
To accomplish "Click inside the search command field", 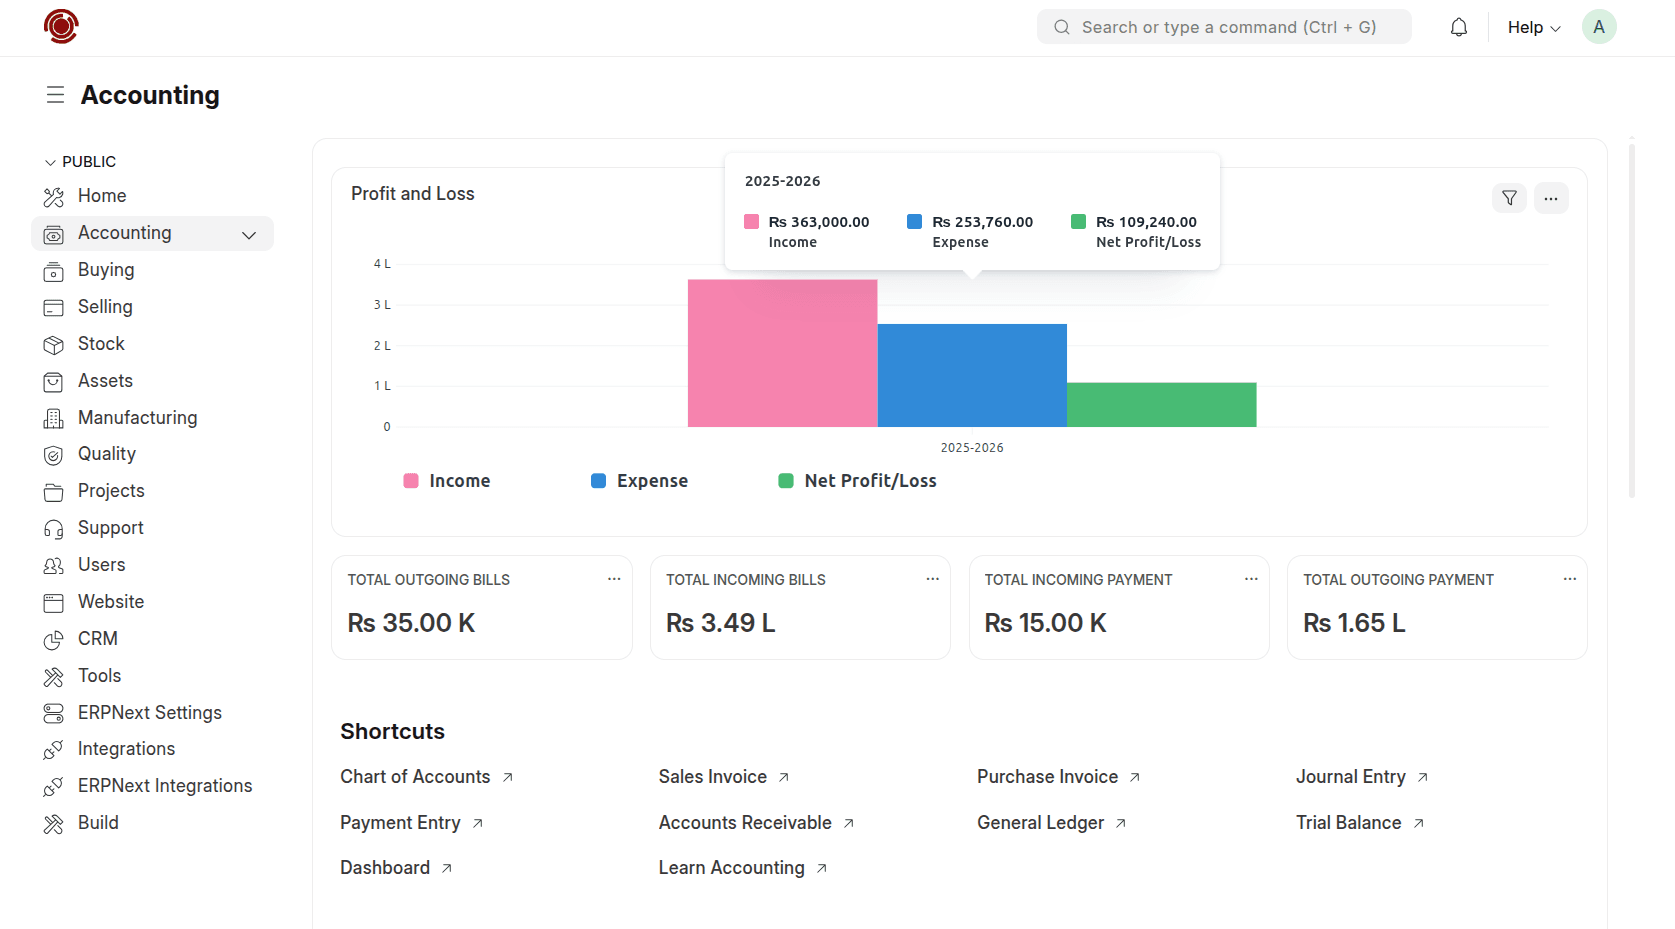I will tap(1223, 27).
